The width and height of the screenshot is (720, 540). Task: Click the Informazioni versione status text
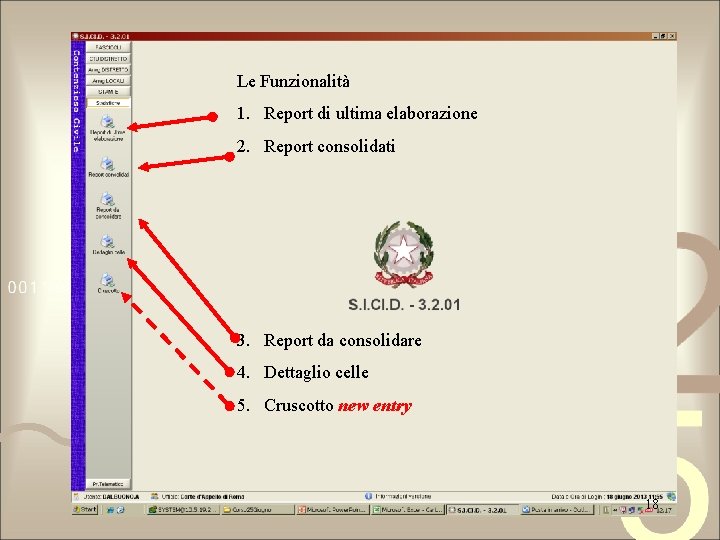point(403,496)
